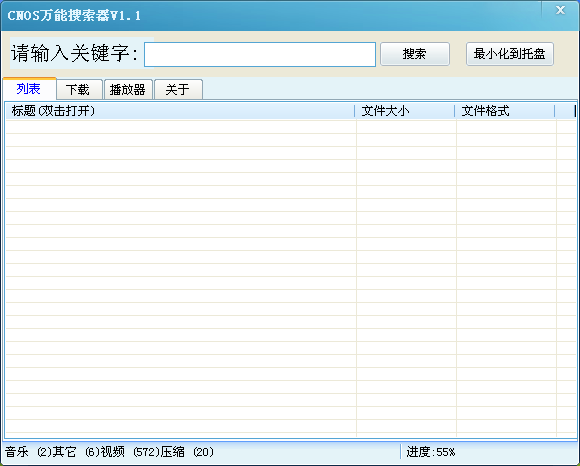Click the 压缩 (20) status bar label

[187, 452]
